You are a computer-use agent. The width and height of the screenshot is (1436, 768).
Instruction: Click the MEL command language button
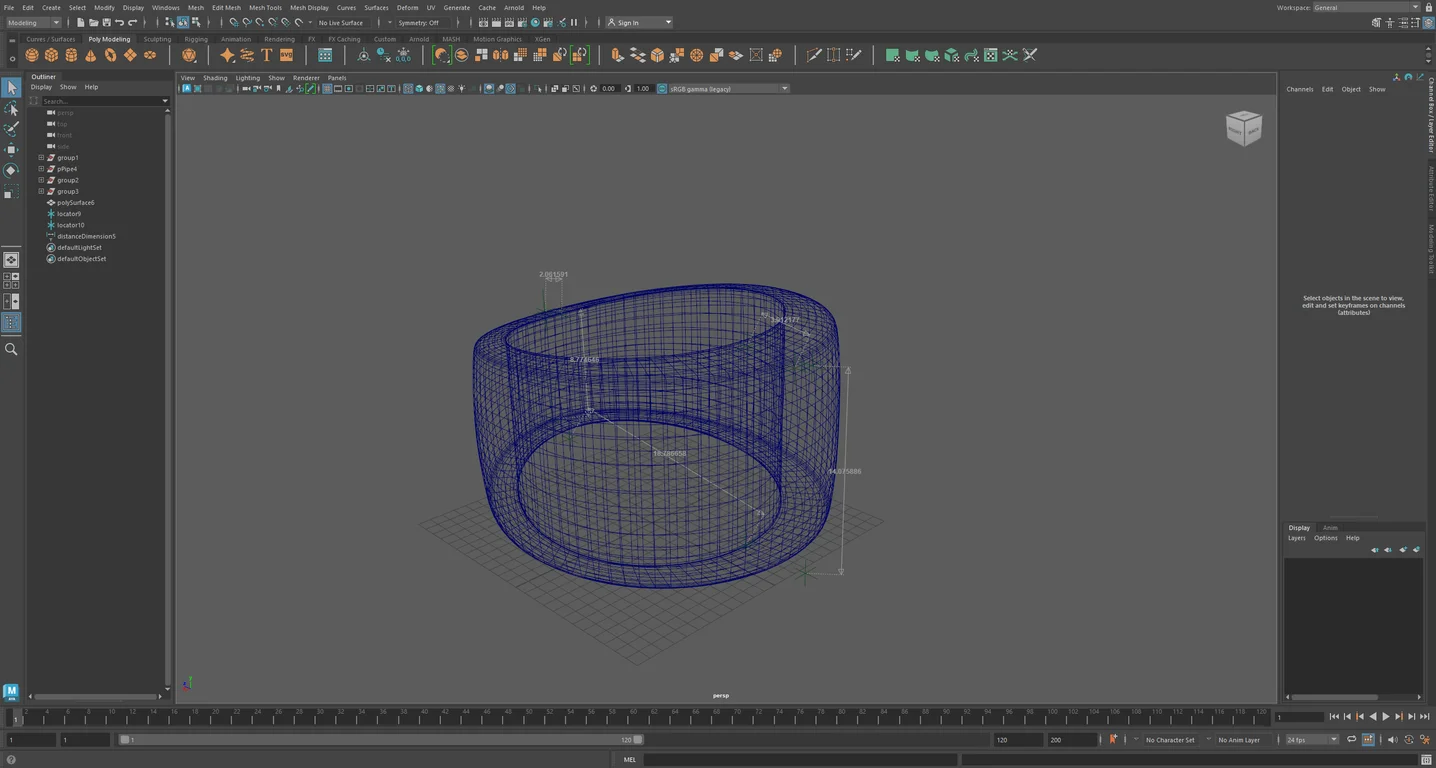[x=630, y=760]
